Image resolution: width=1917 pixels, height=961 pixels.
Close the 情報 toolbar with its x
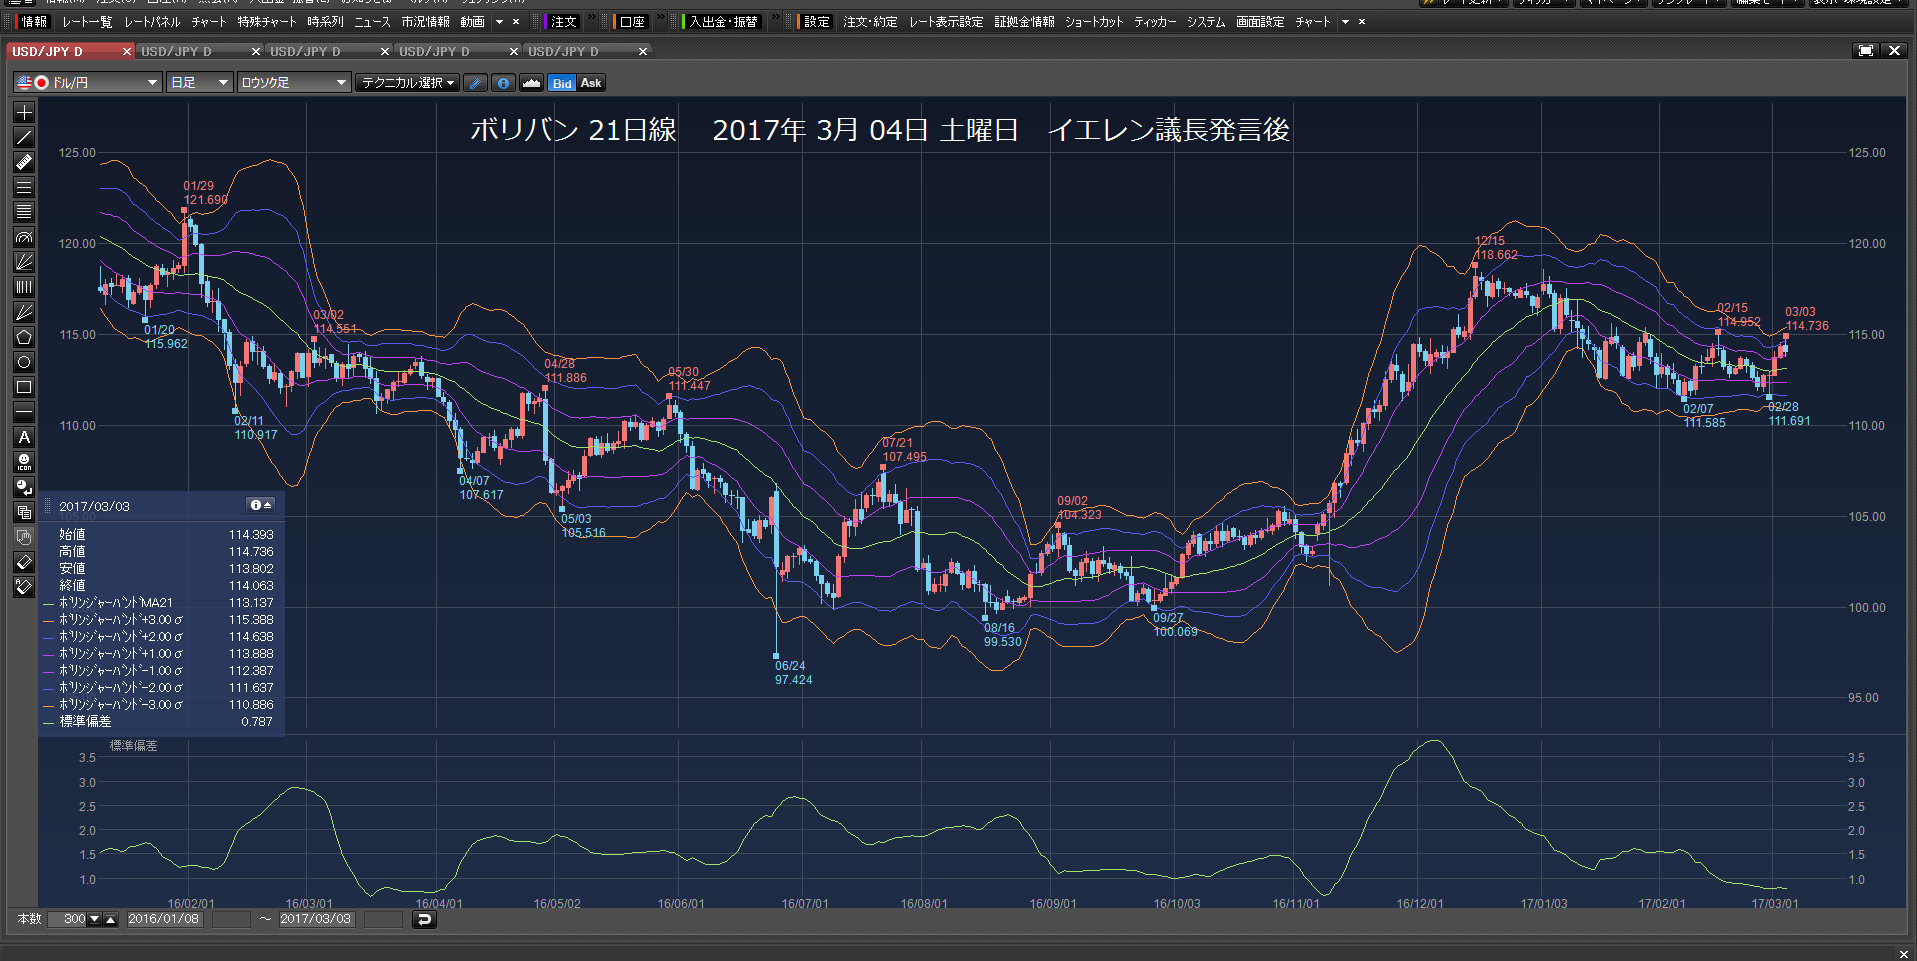[x=516, y=22]
